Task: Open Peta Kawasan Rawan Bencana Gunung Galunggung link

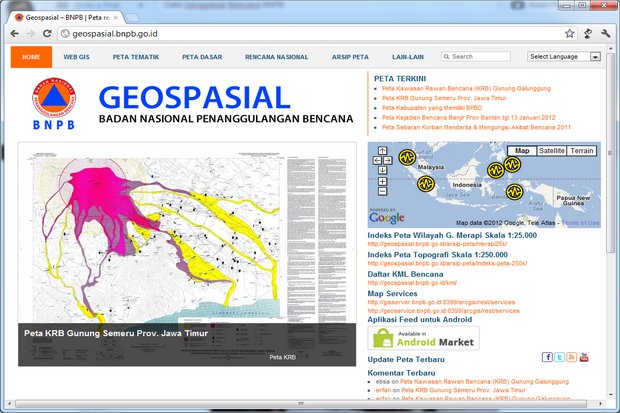Action: click(x=466, y=89)
